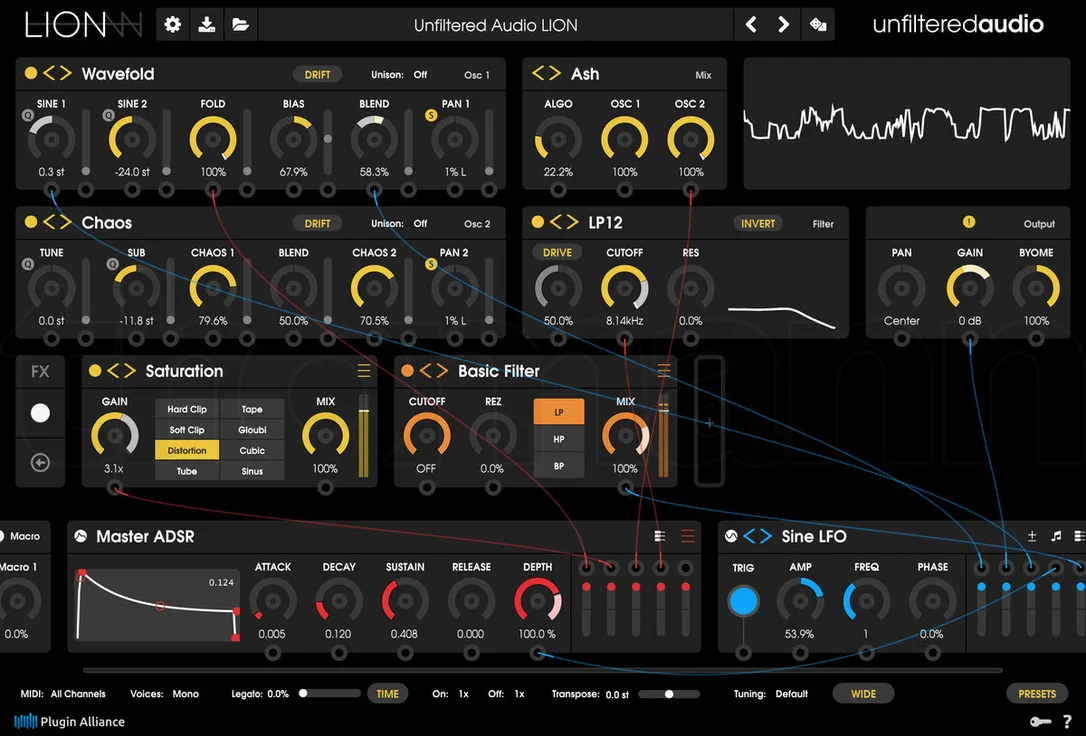Click the PAN 1 S icon
The height and width of the screenshot is (736, 1086).
[431, 115]
